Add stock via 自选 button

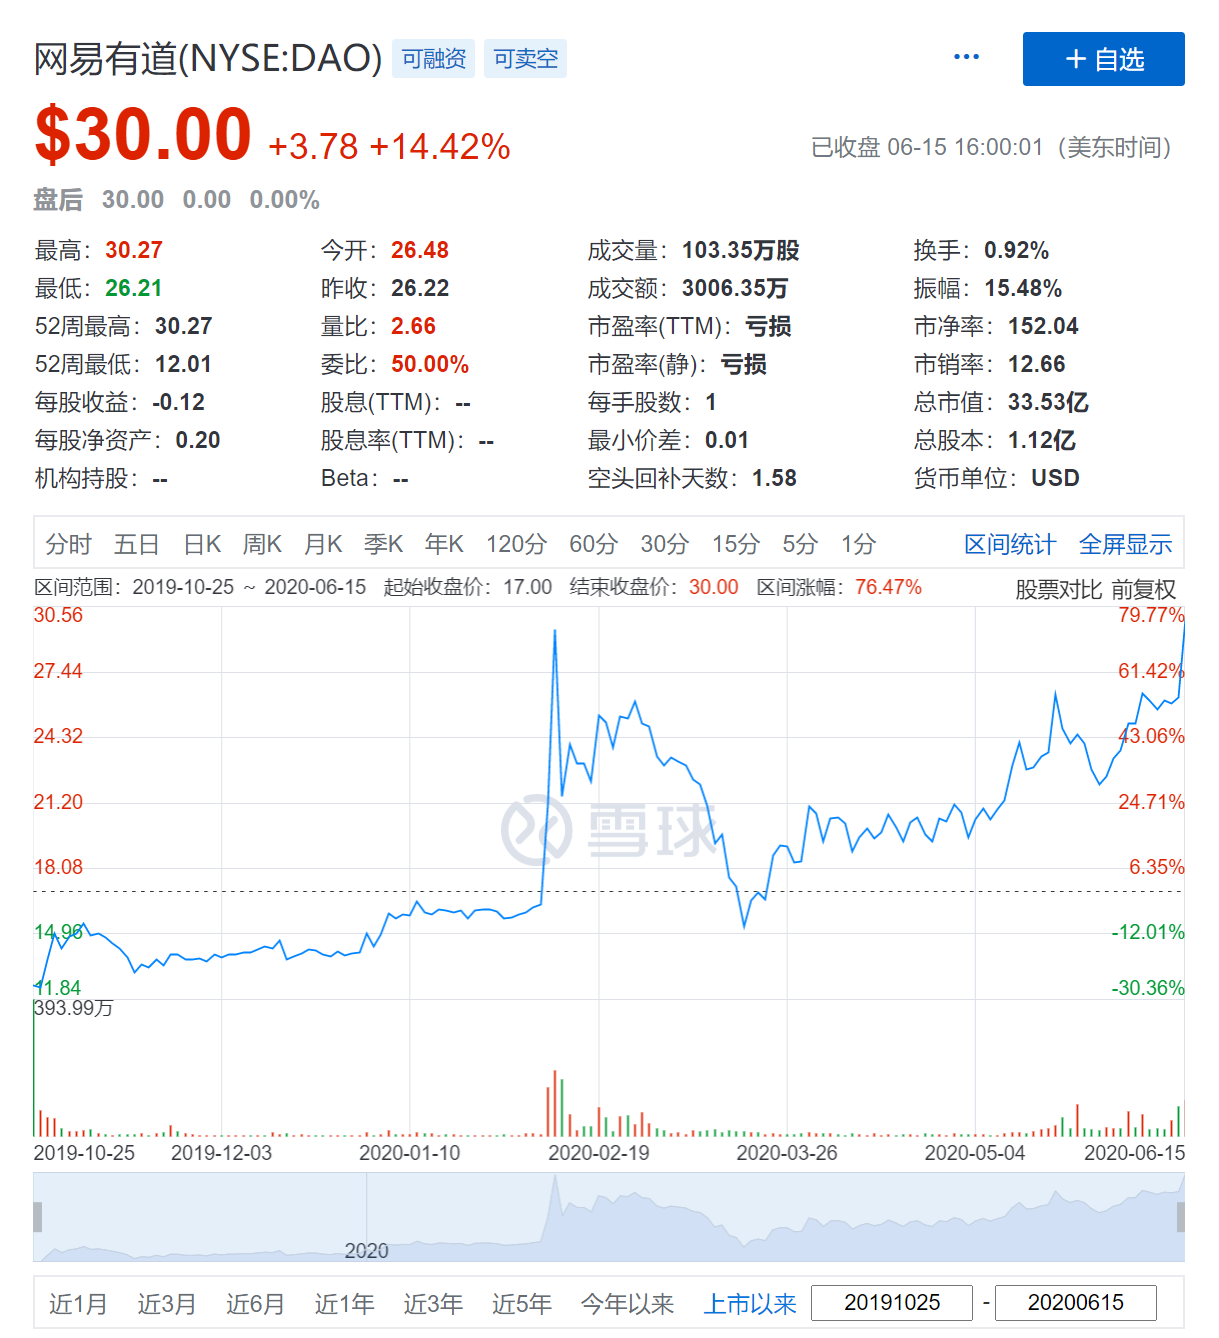[x=1103, y=59]
